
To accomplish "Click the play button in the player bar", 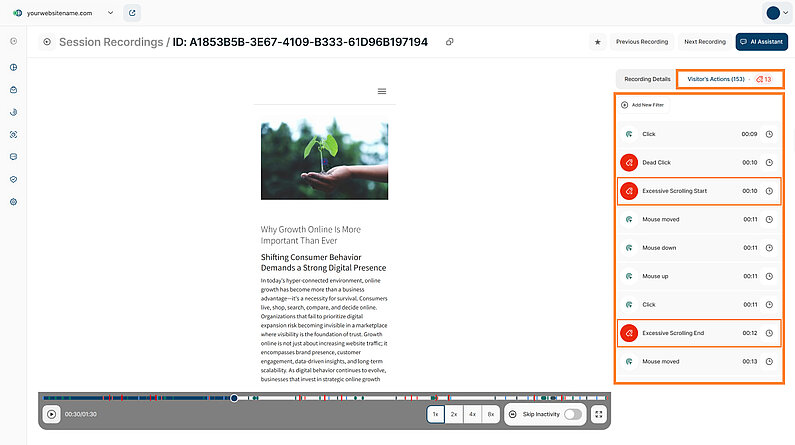I will point(51,413).
